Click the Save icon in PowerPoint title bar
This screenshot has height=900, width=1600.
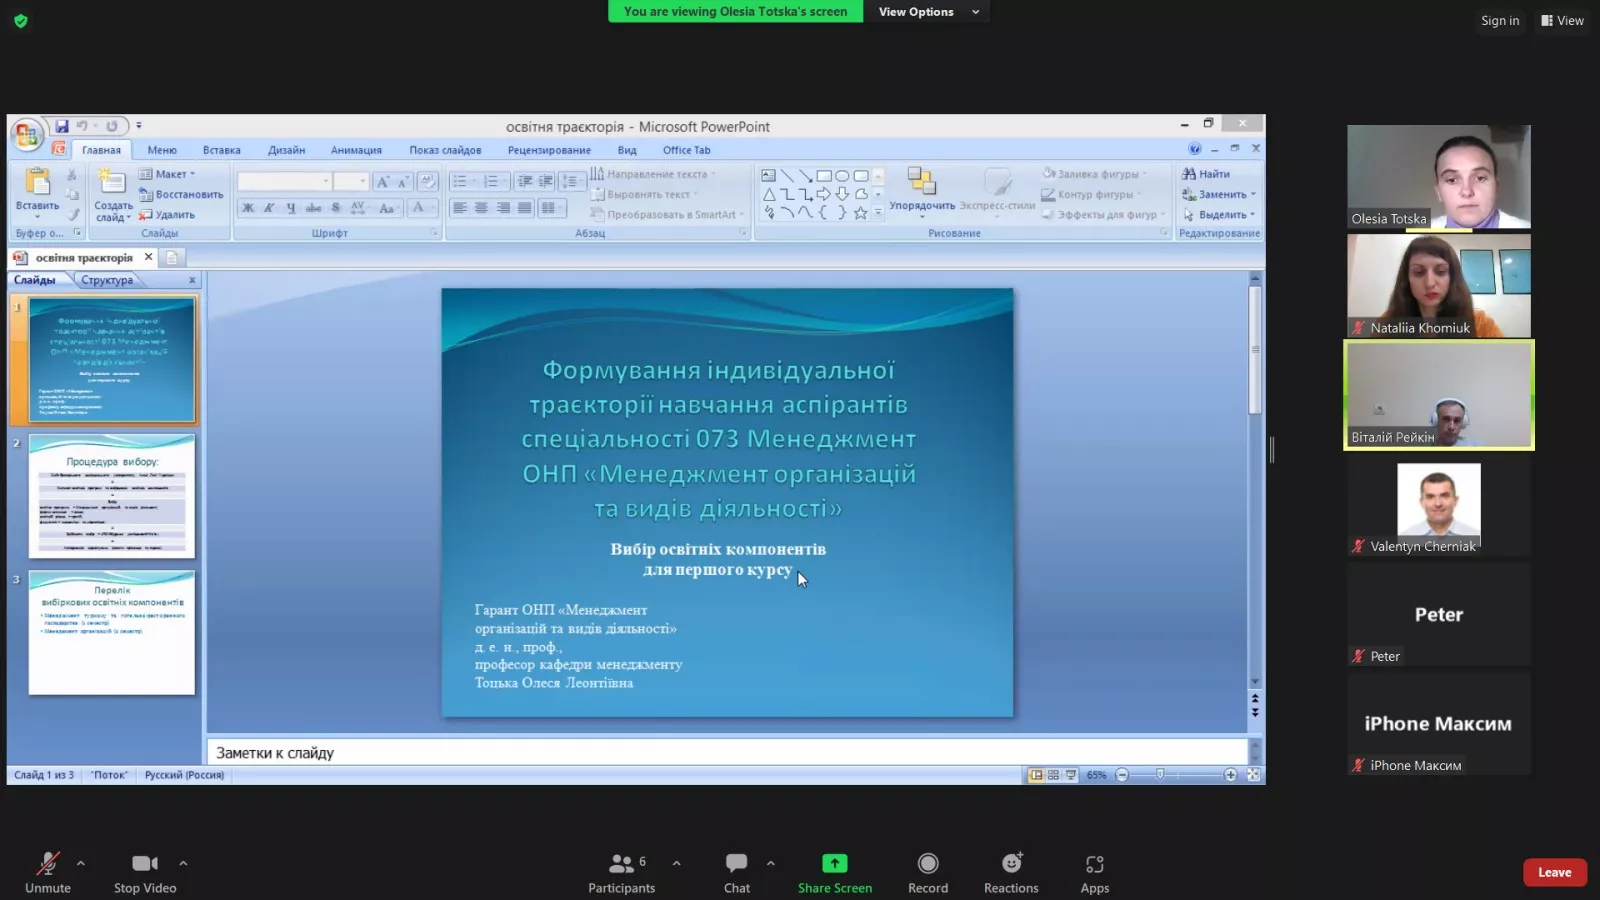pyautogui.click(x=62, y=126)
